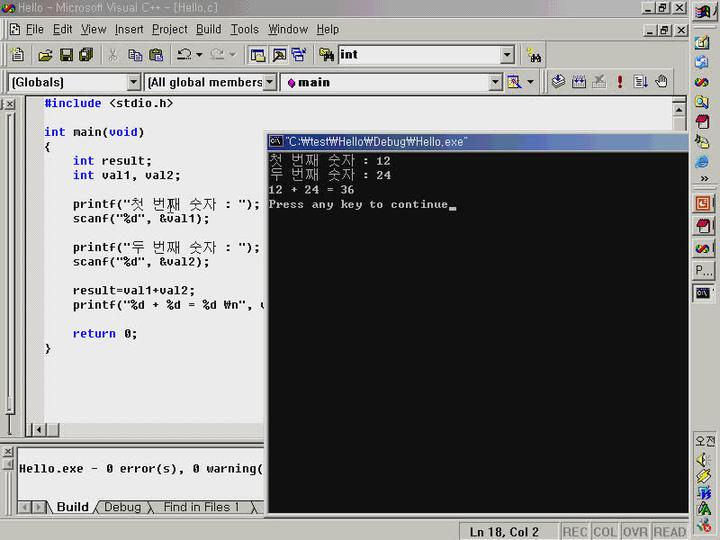Open the Edit menu
The width and height of the screenshot is (720, 540).
coord(62,29)
